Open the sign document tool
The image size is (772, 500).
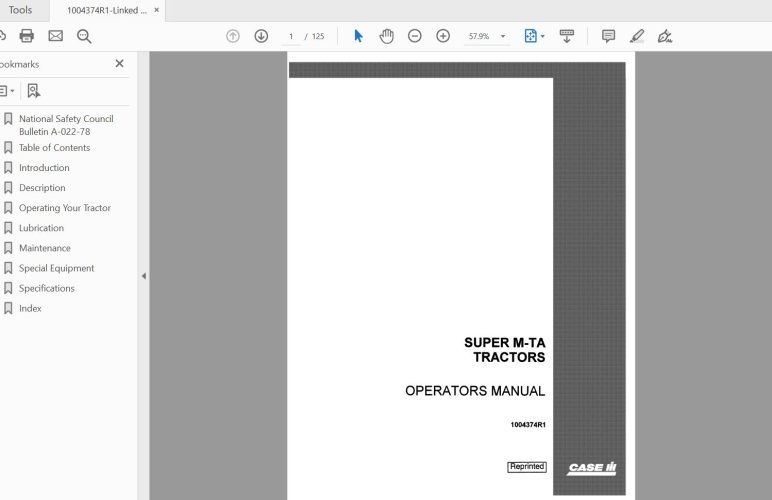(665, 36)
